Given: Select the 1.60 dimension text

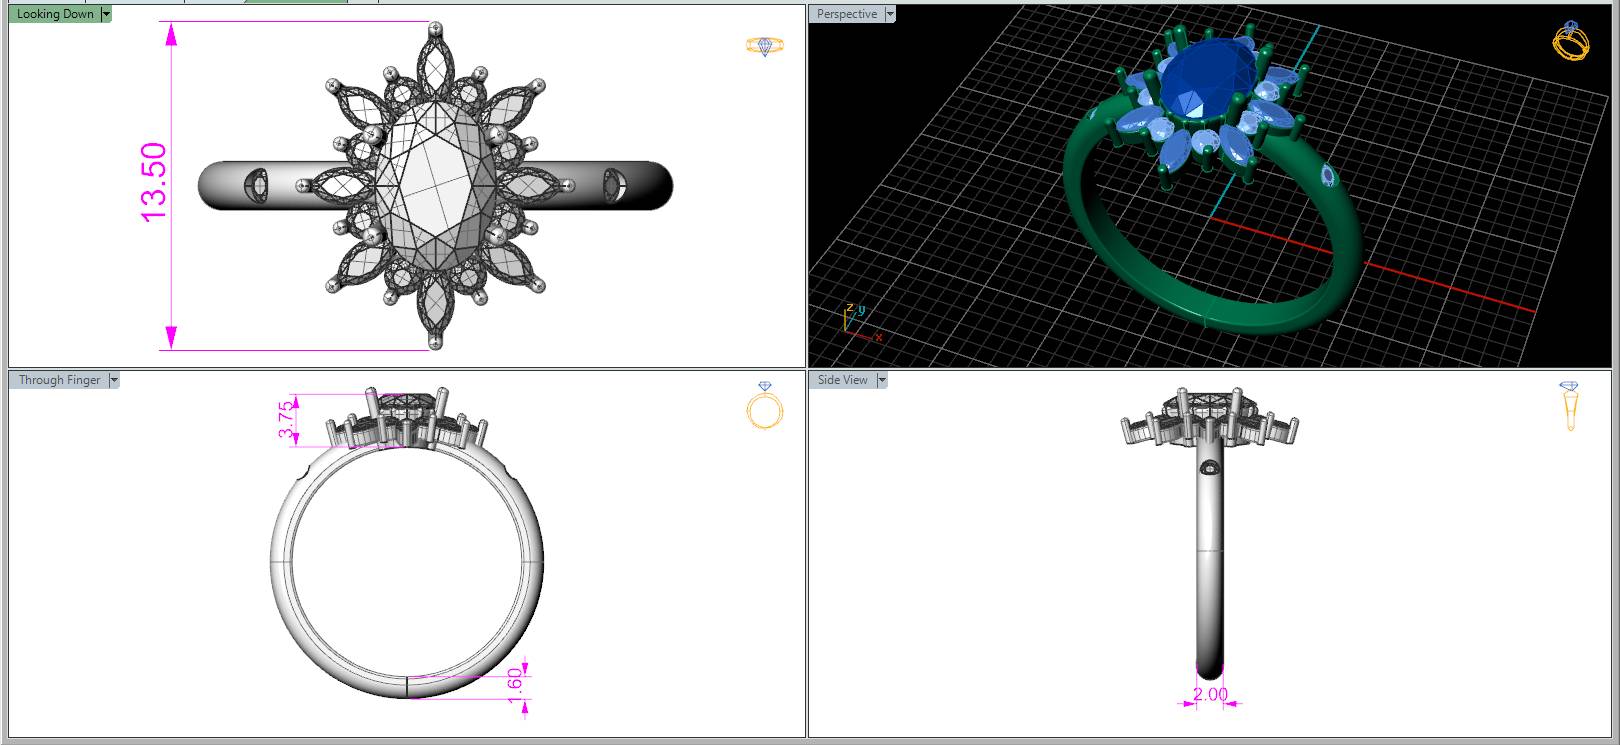Looking at the screenshot, I should (x=515, y=685).
